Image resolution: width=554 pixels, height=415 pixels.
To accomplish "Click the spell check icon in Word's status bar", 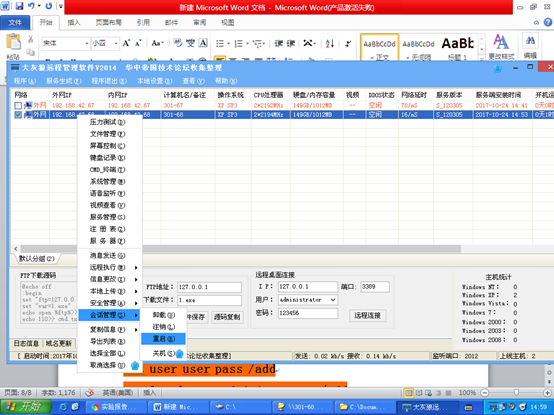I will [x=90, y=392].
